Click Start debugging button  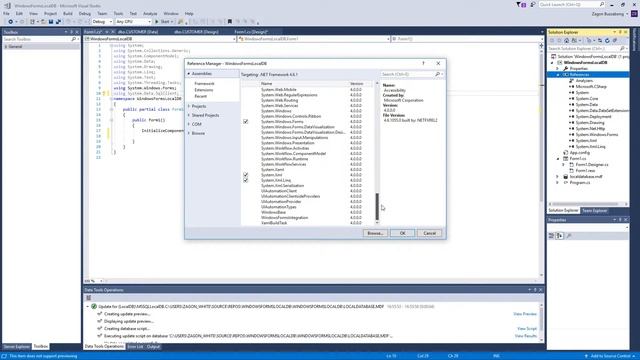tap(164, 22)
